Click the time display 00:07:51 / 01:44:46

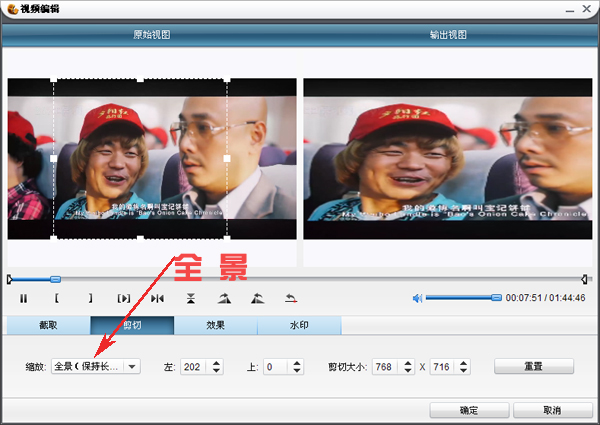tap(545, 298)
